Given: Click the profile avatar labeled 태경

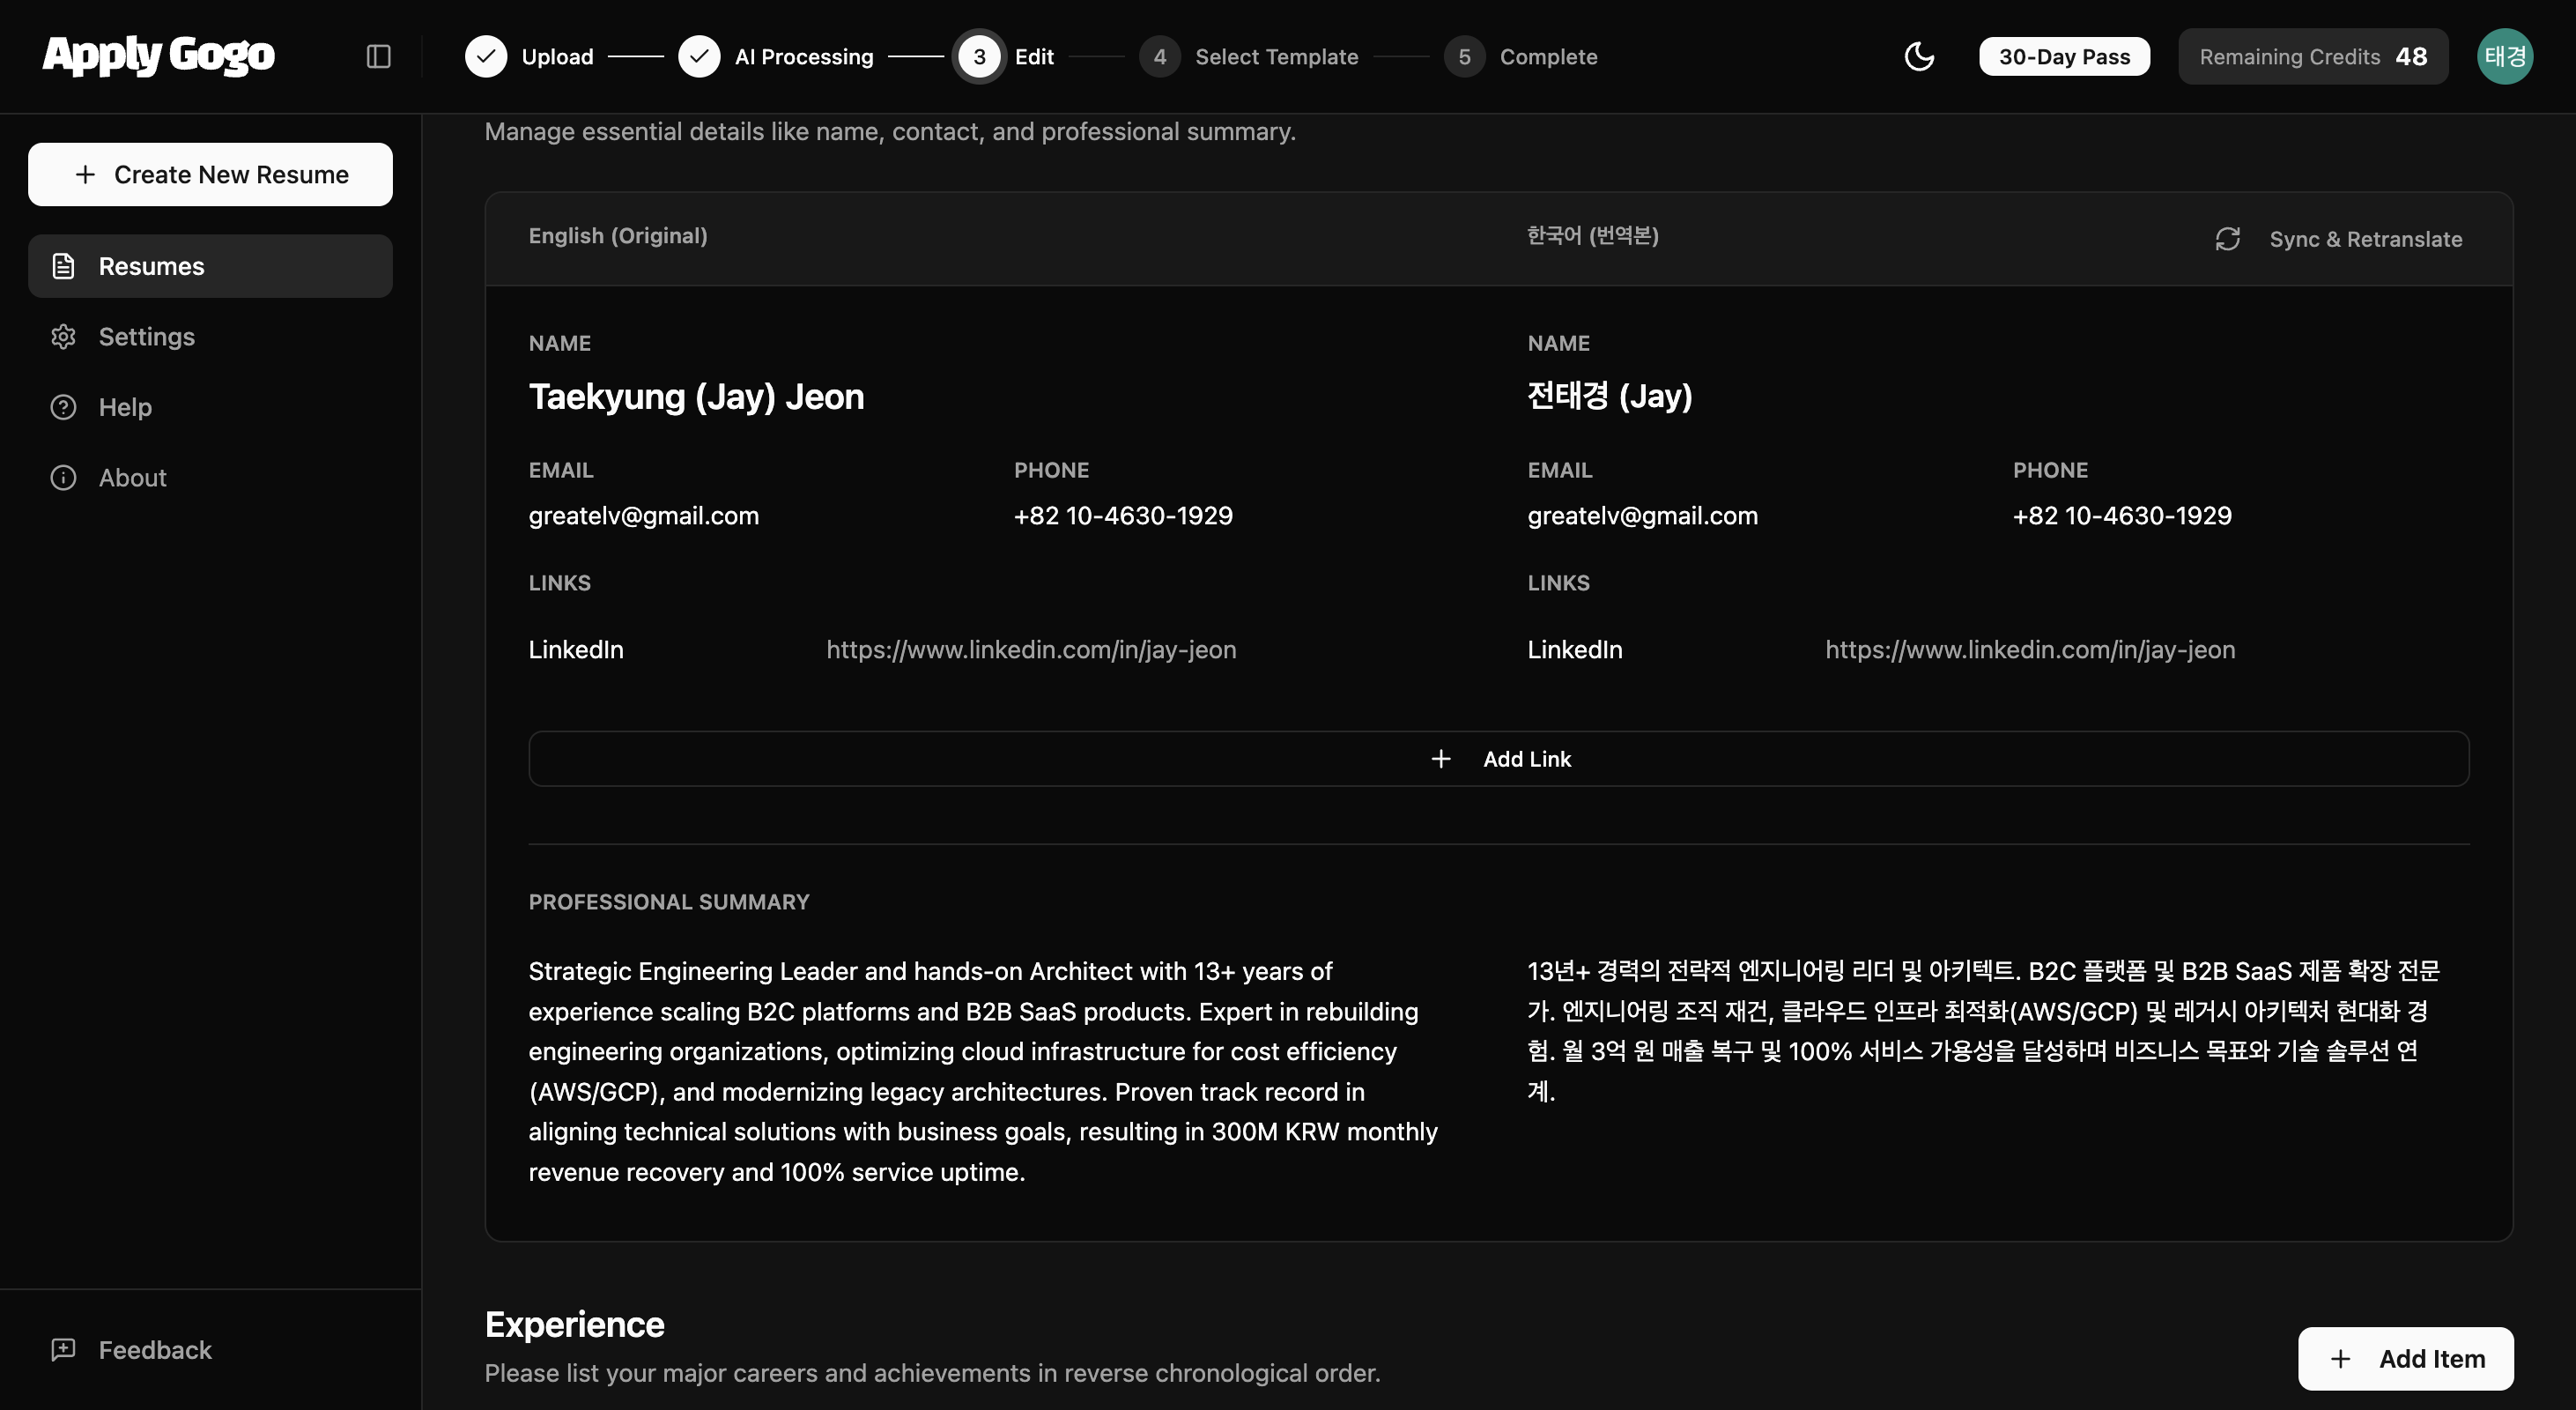Looking at the screenshot, I should pyautogui.click(x=2505, y=56).
